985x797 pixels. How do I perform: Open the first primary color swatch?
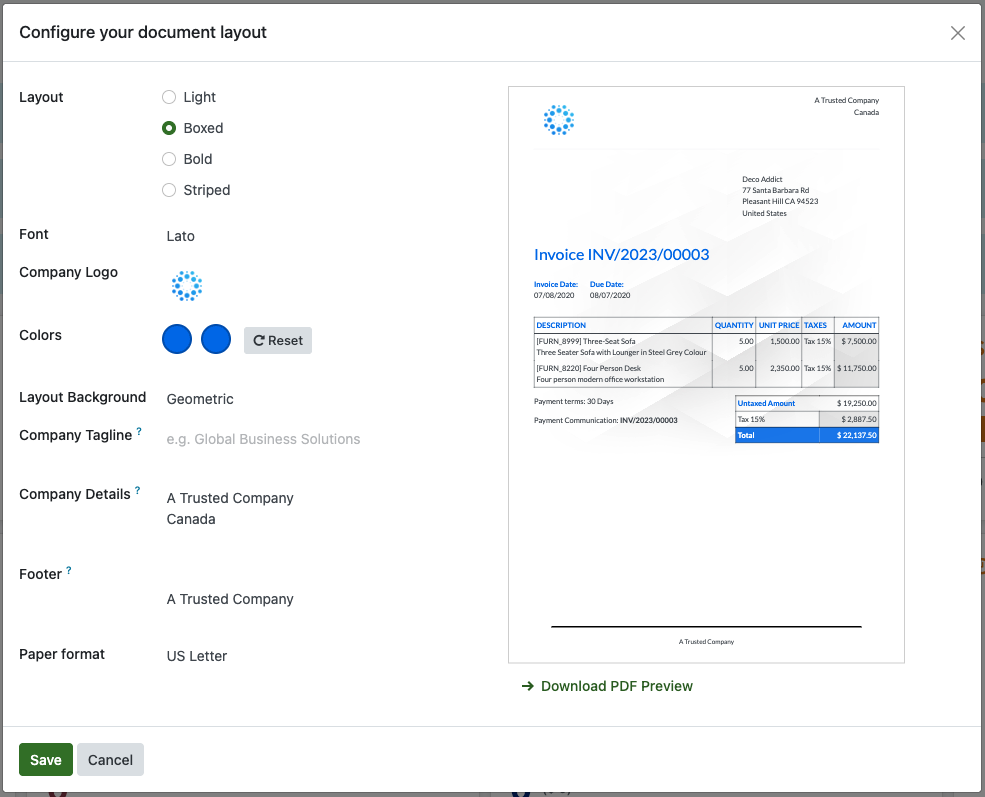coord(177,340)
